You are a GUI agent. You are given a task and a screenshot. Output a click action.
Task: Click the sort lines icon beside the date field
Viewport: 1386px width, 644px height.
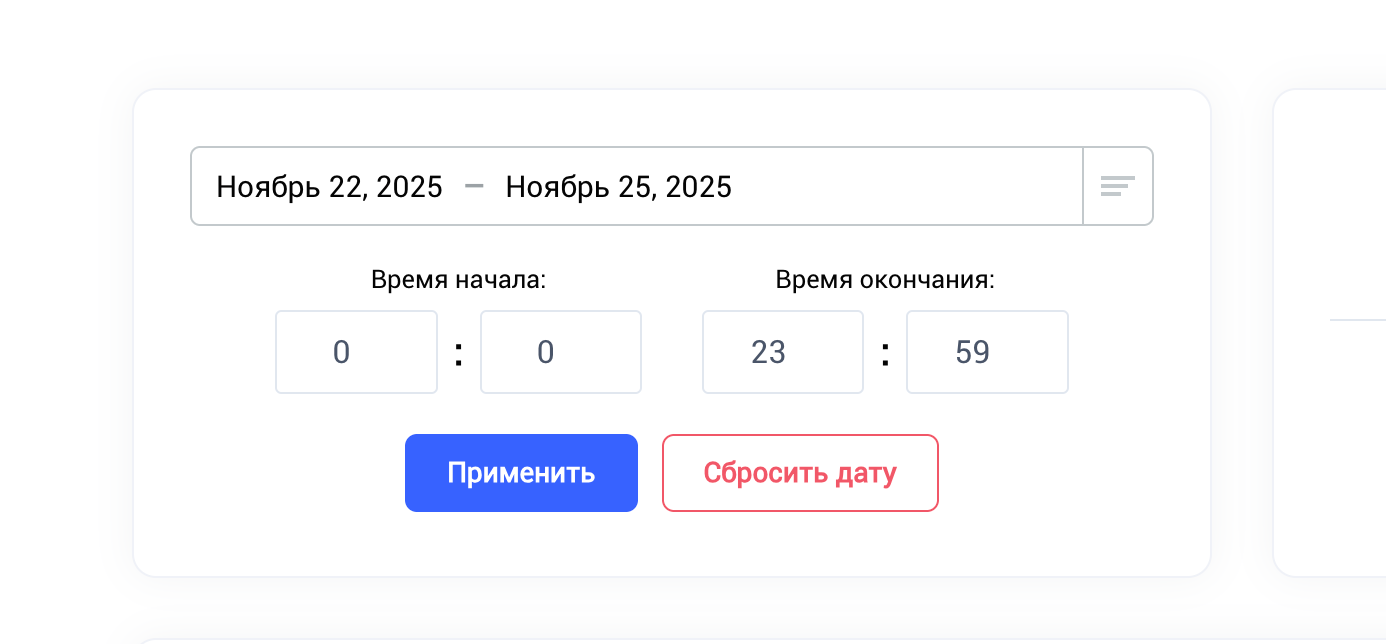[1118, 185]
